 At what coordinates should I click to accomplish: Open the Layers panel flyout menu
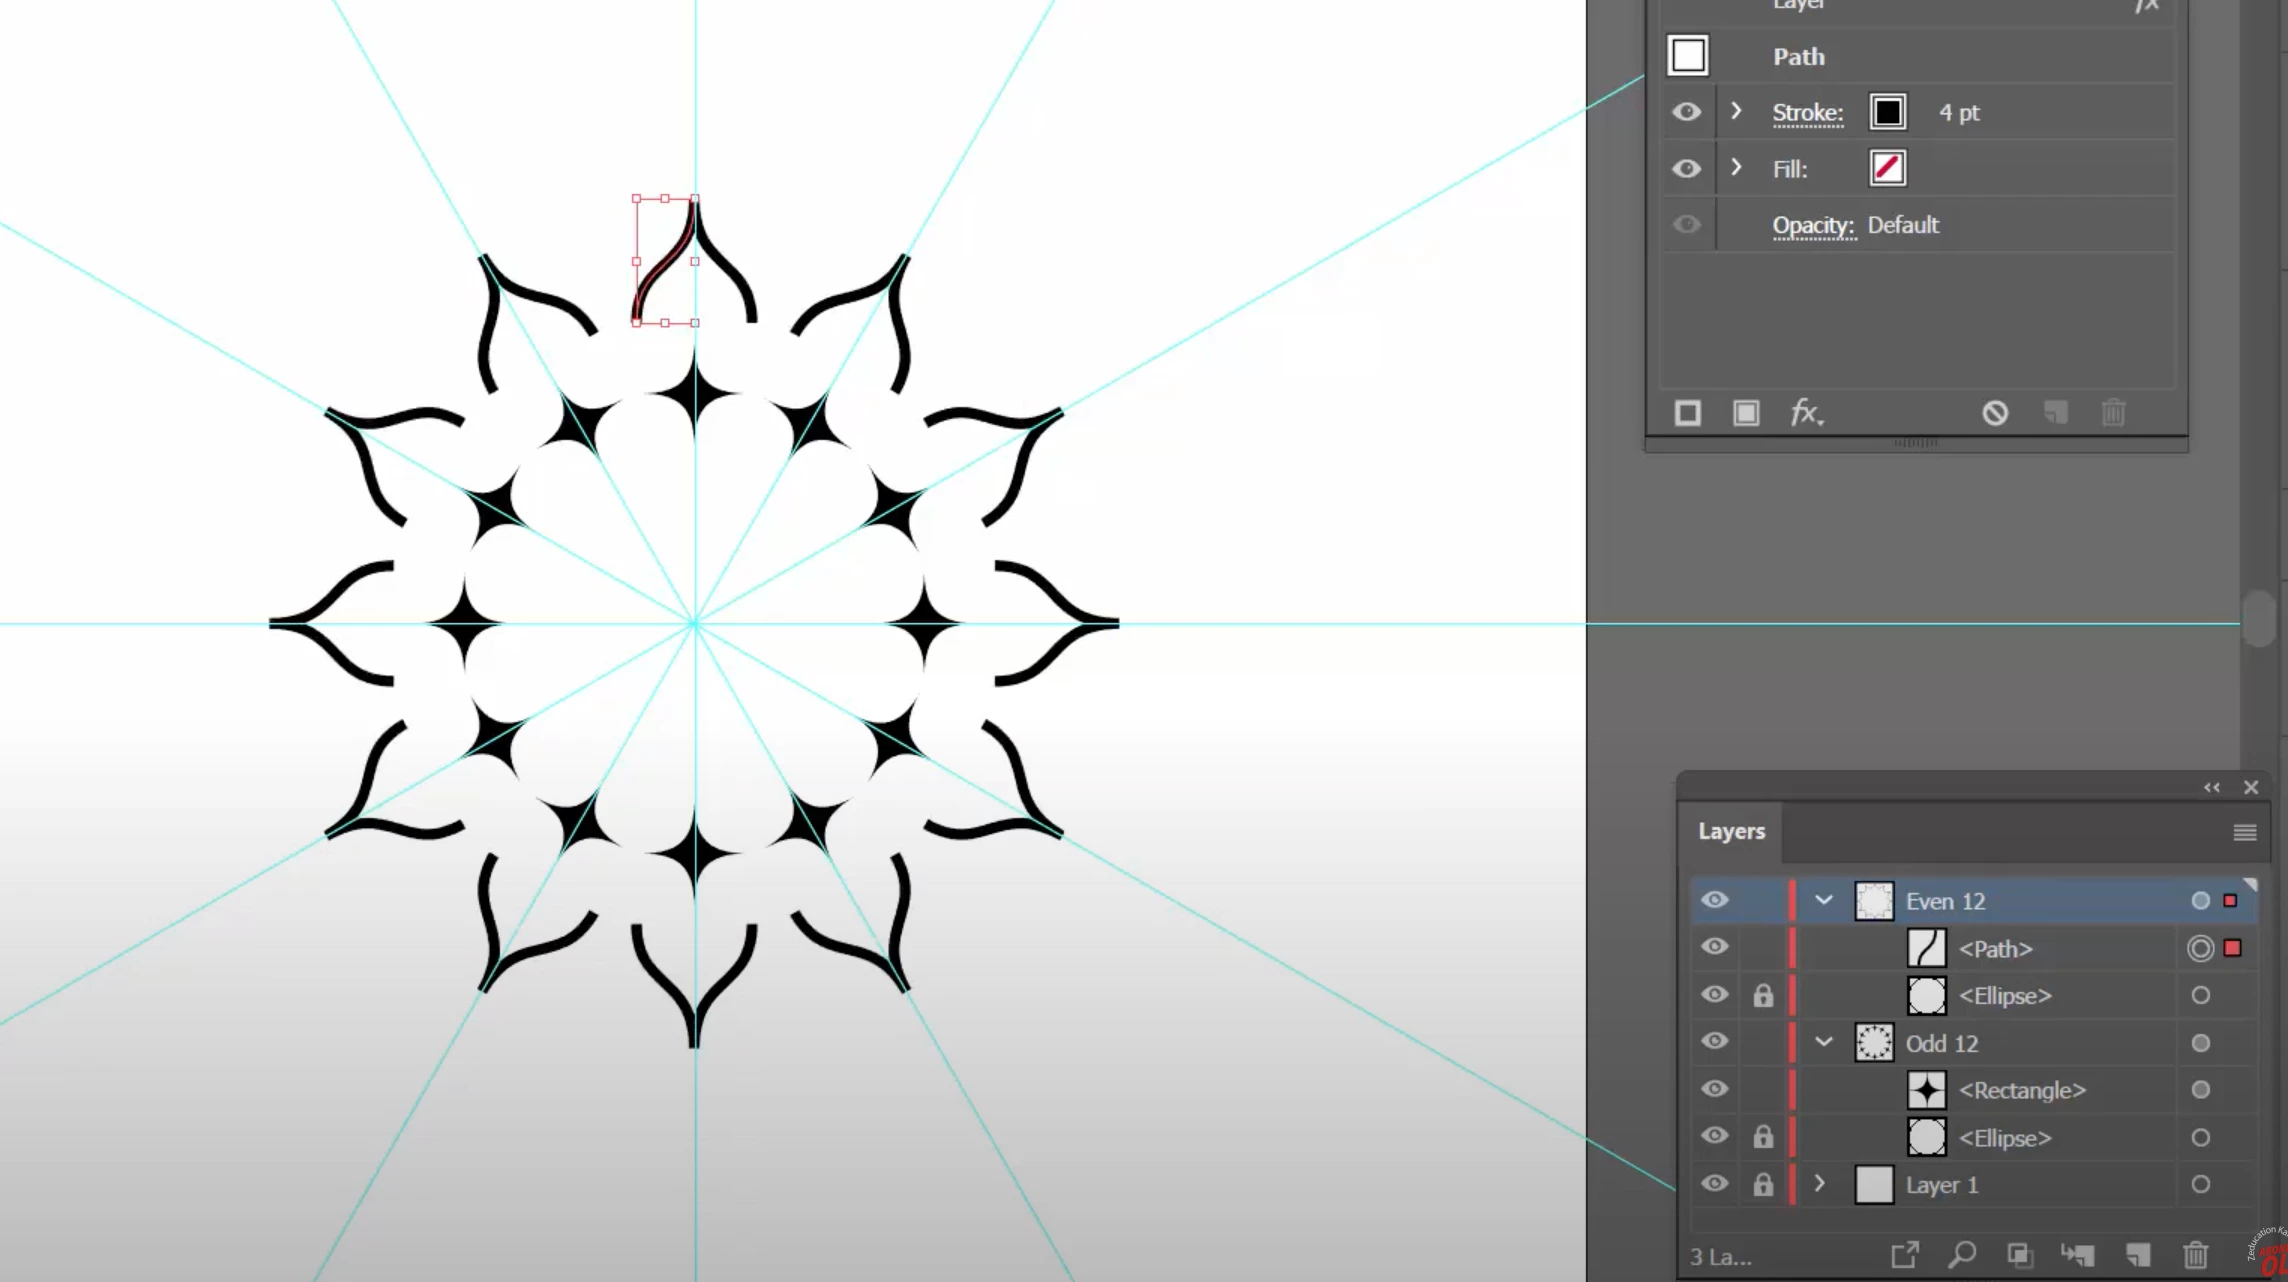point(2244,832)
